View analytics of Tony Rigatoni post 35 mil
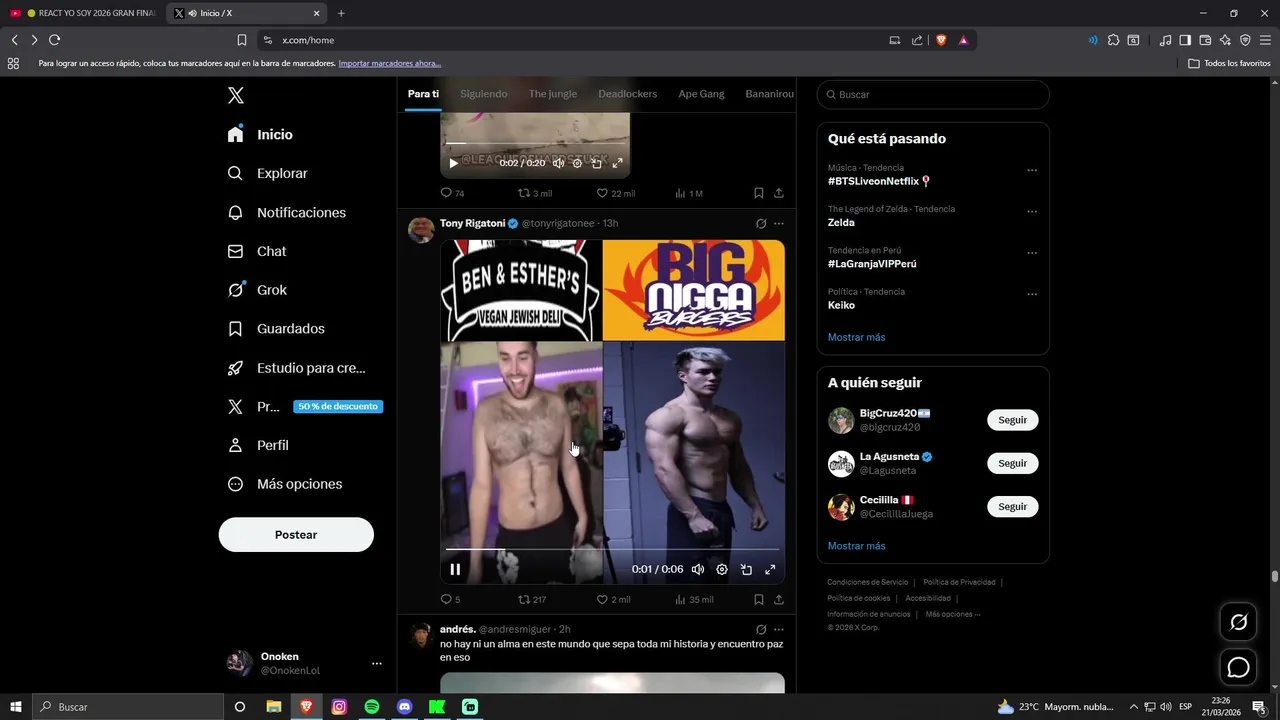Image resolution: width=1280 pixels, height=720 pixels. (694, 600)
